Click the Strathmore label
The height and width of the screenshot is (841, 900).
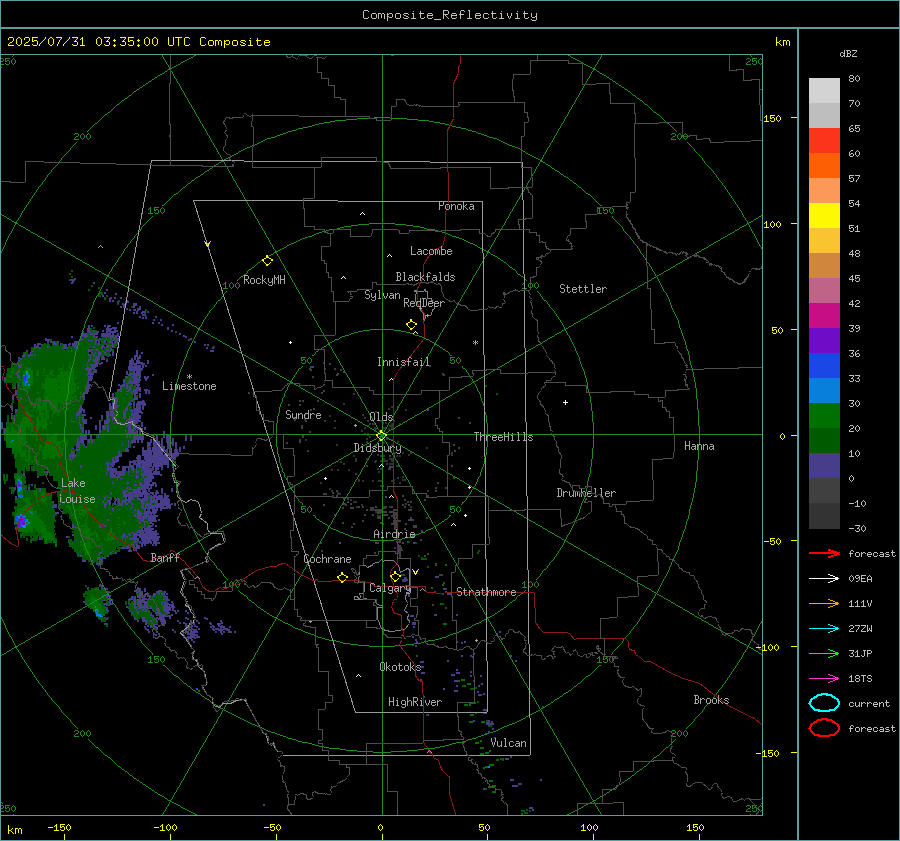point(486,592)
